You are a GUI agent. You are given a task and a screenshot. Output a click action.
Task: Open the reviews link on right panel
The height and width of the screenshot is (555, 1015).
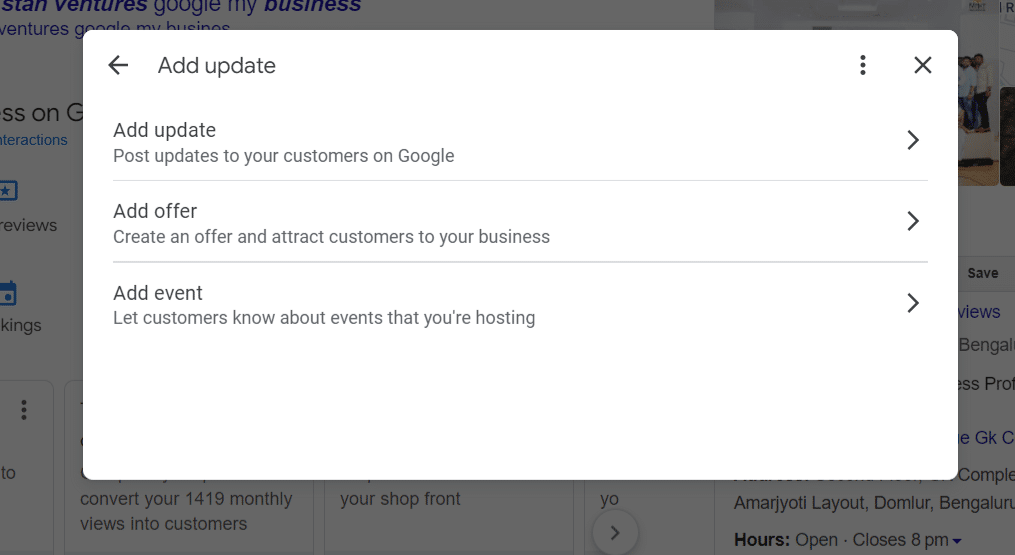click(x=980, y=312)
